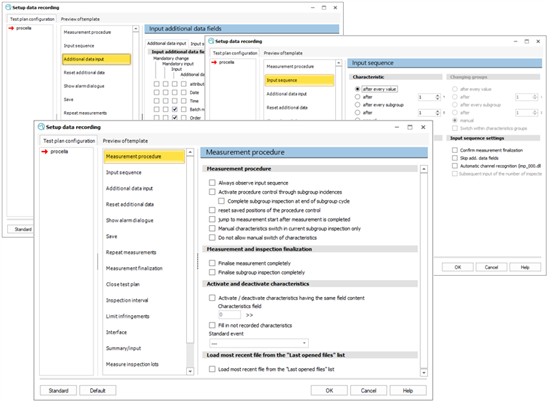The image size is (549, 403).
Task: Open Summary/Input entry
Action: click(123, 348)
